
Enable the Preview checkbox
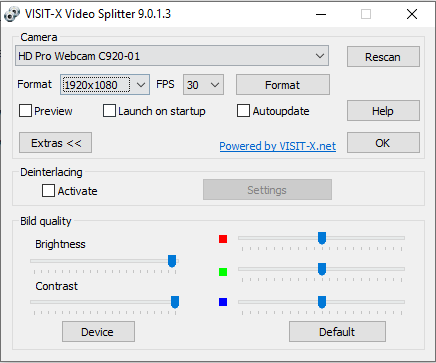26,111
